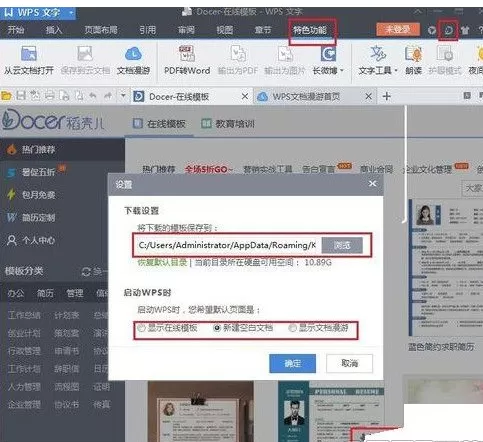Click the refresh icon next to 模板分类
The height and width of the screenshot is (442, 483).
click(86, 272)
